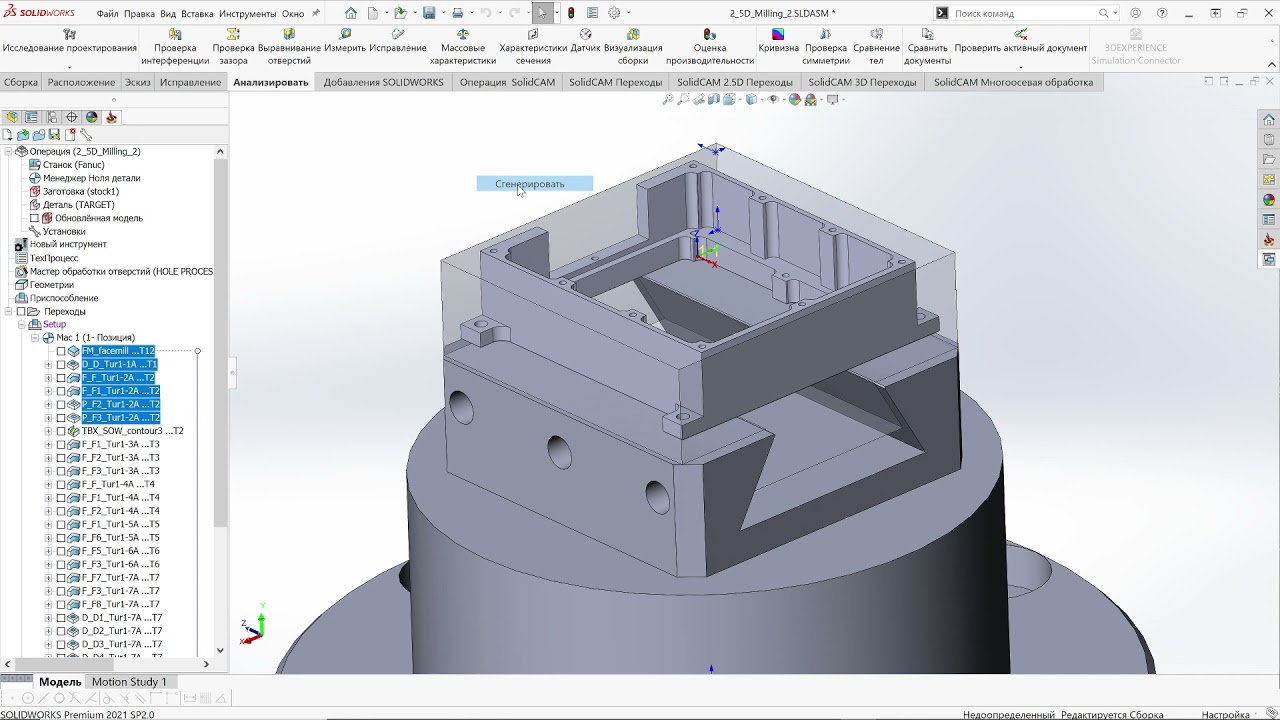The width and height of the screenshot is (1280, 720).
Task: Open the PropertyManager tab icon
Action: coord(31,117)
